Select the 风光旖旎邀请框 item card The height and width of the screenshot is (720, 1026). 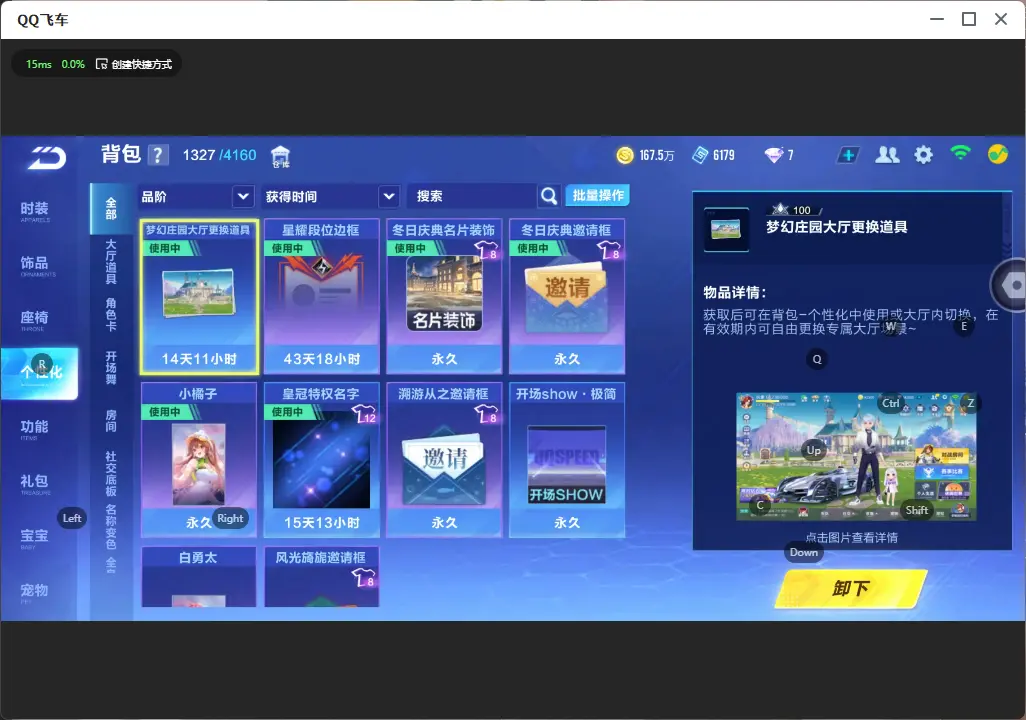pos(321,577)
